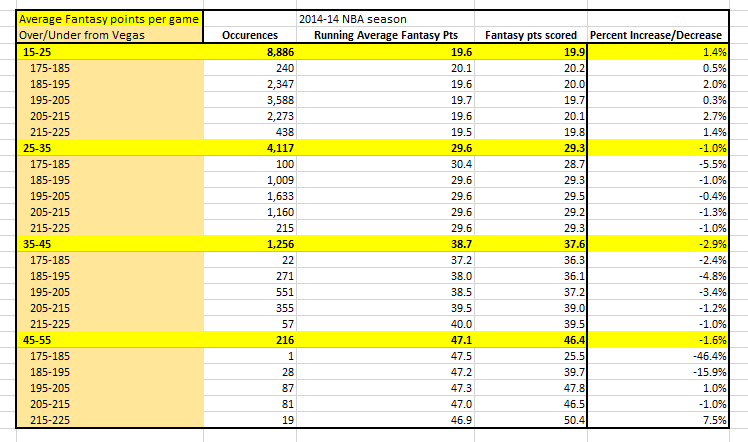Click the 'Occurences' column header
Viewport: 748px width, 442px height.
click(x=250, y=35)
